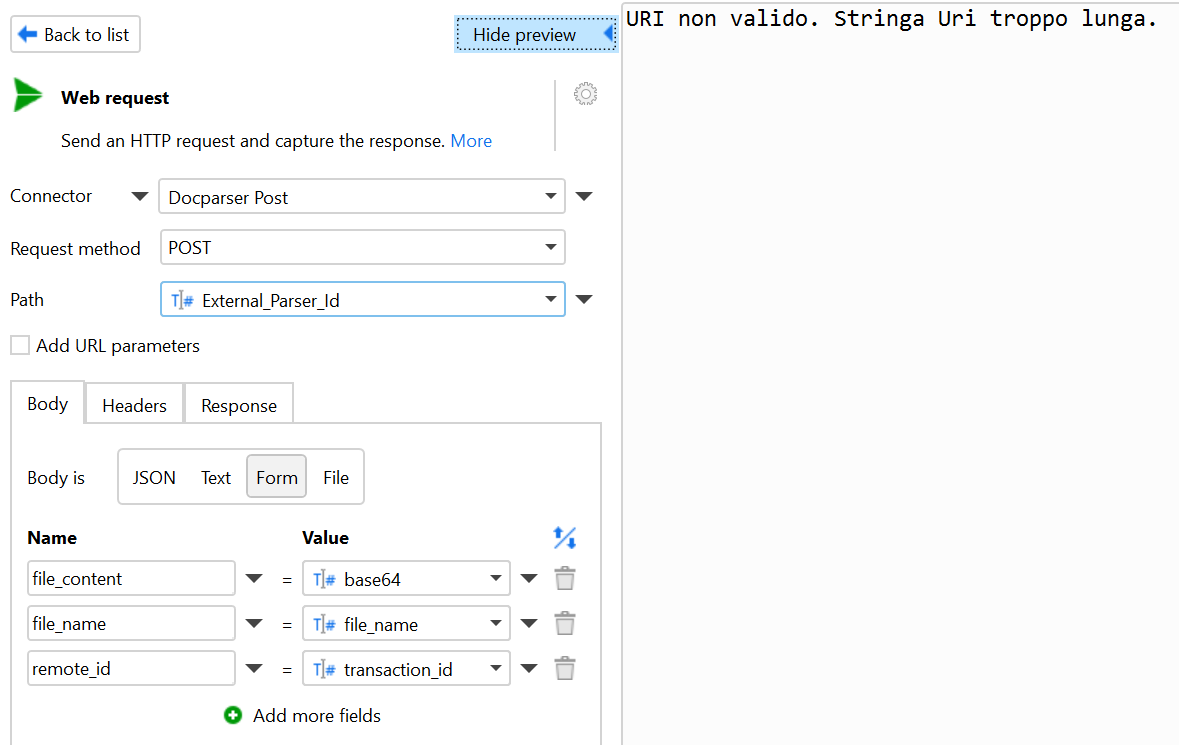Open the More link
Screen dimensions: 1179x745
[x=471, y=141]
